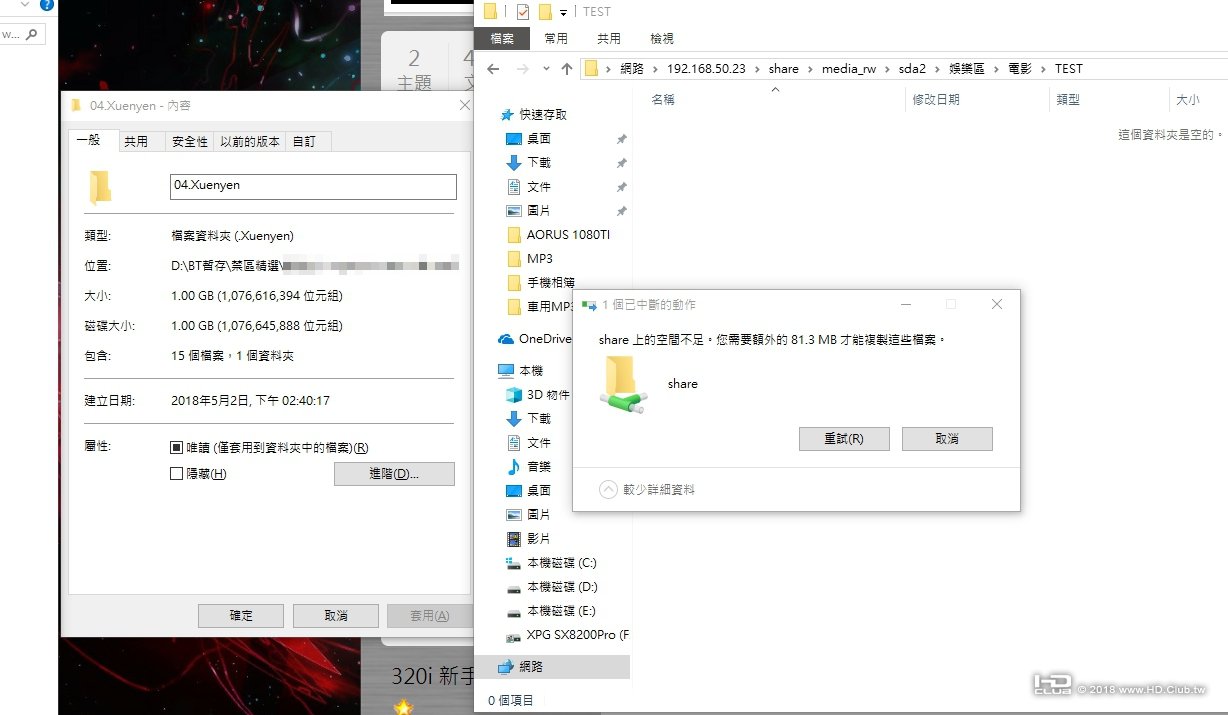Click the blue help icon at top-left
The height and width of the screenshot is (715, 1228).
tap(47, 5)
